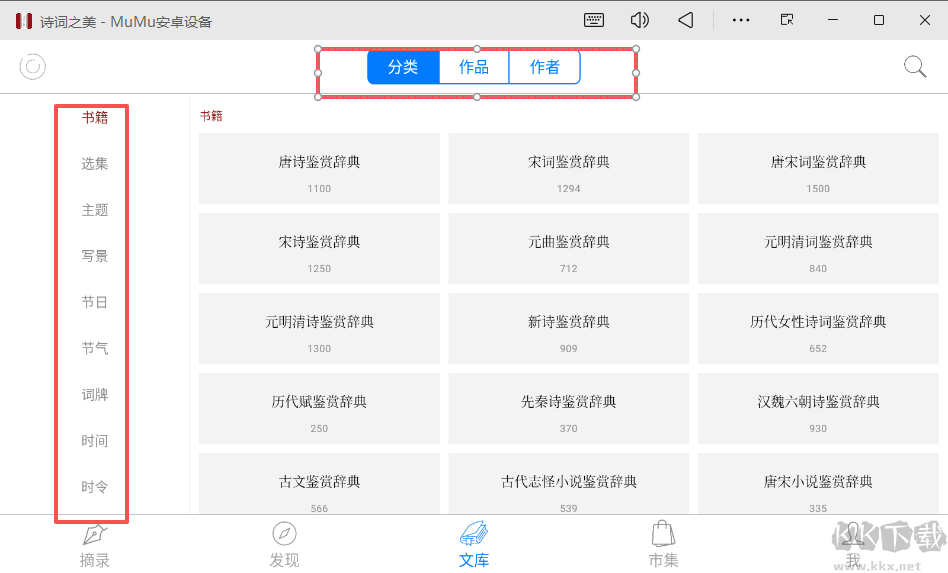Click the refresh circle icon at top left
The height and width of the screenshot is (573, 948).
tap(33, 66)
